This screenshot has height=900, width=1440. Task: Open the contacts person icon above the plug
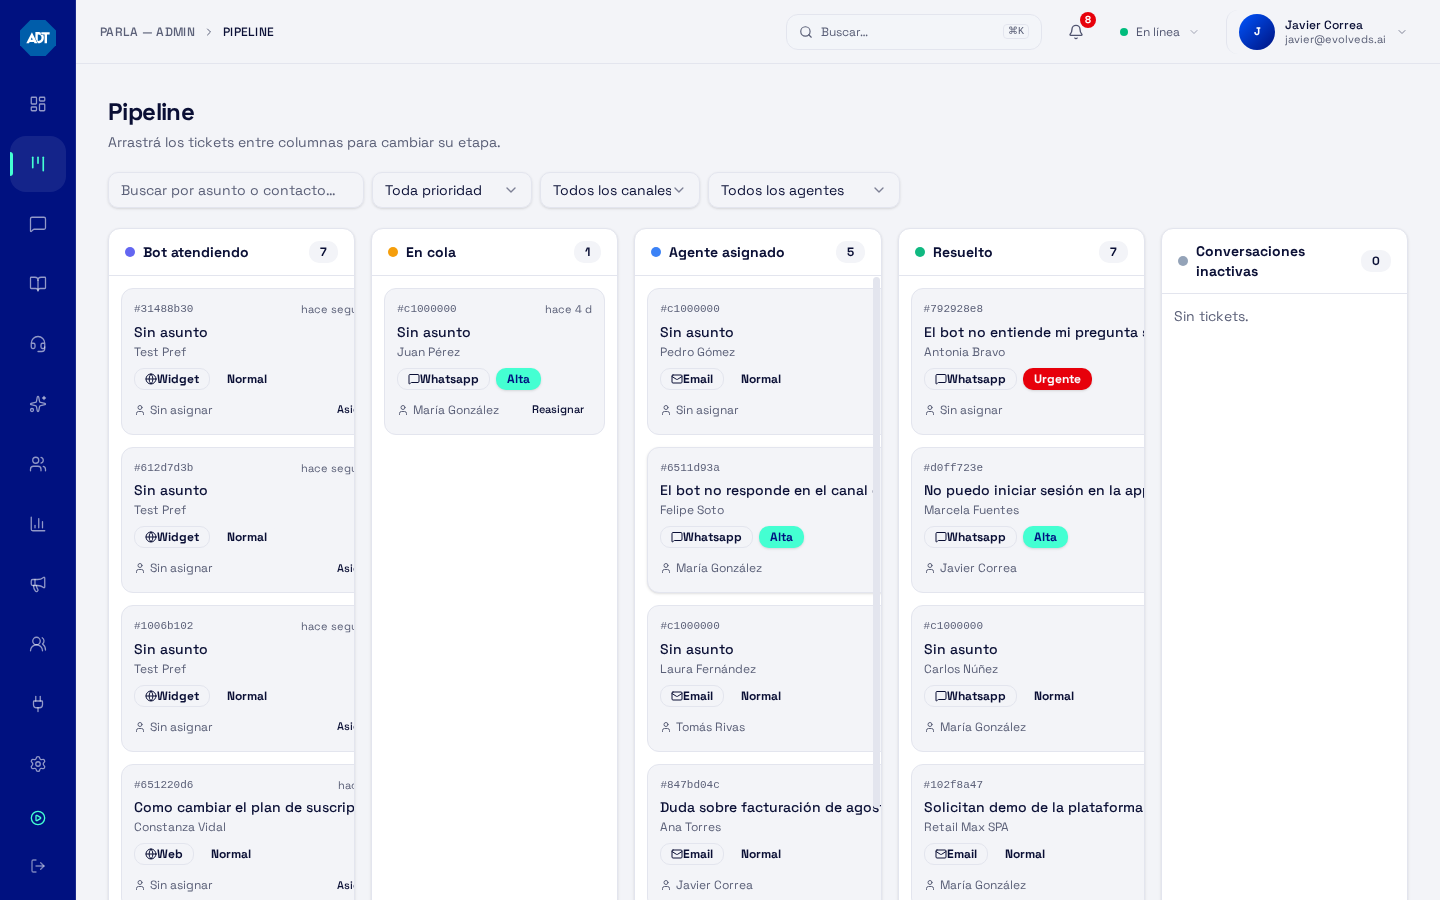(x=38, y=644)
